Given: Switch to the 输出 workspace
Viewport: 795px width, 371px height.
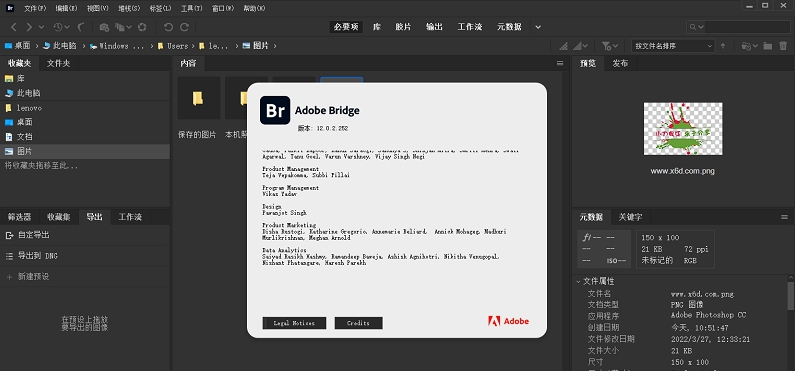Looking at the screenshot, I should [434, 27].
